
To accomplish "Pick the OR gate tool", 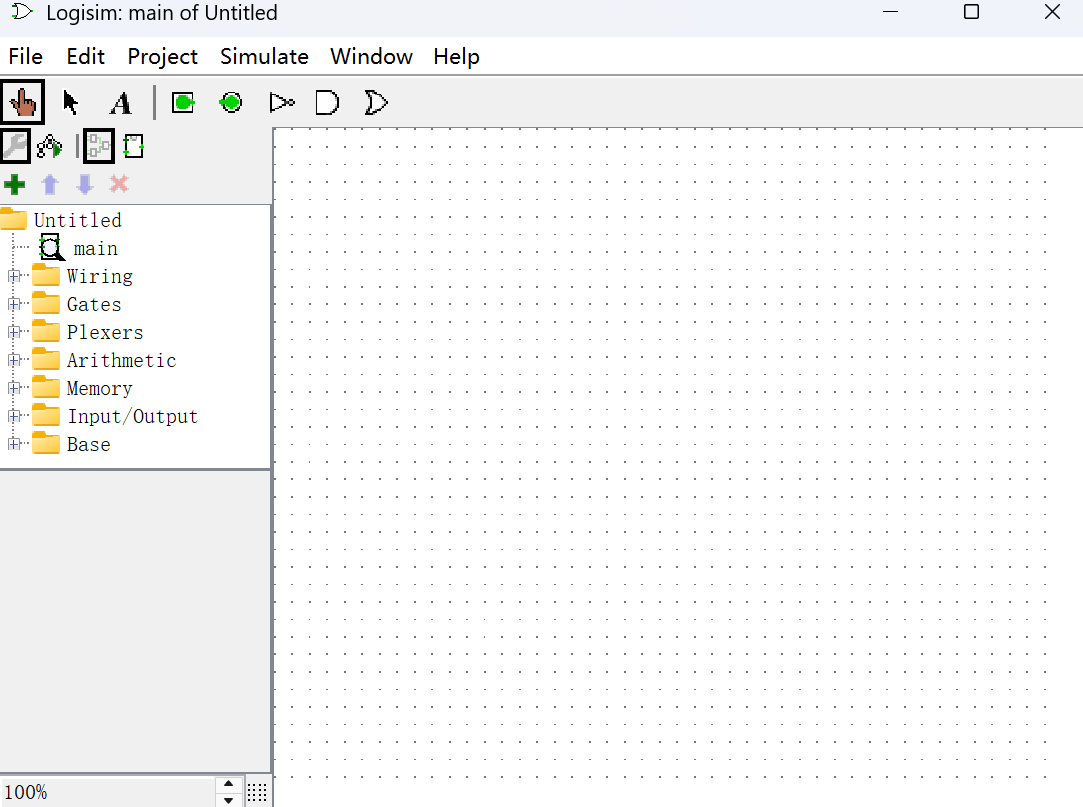I will coord(375,102).
